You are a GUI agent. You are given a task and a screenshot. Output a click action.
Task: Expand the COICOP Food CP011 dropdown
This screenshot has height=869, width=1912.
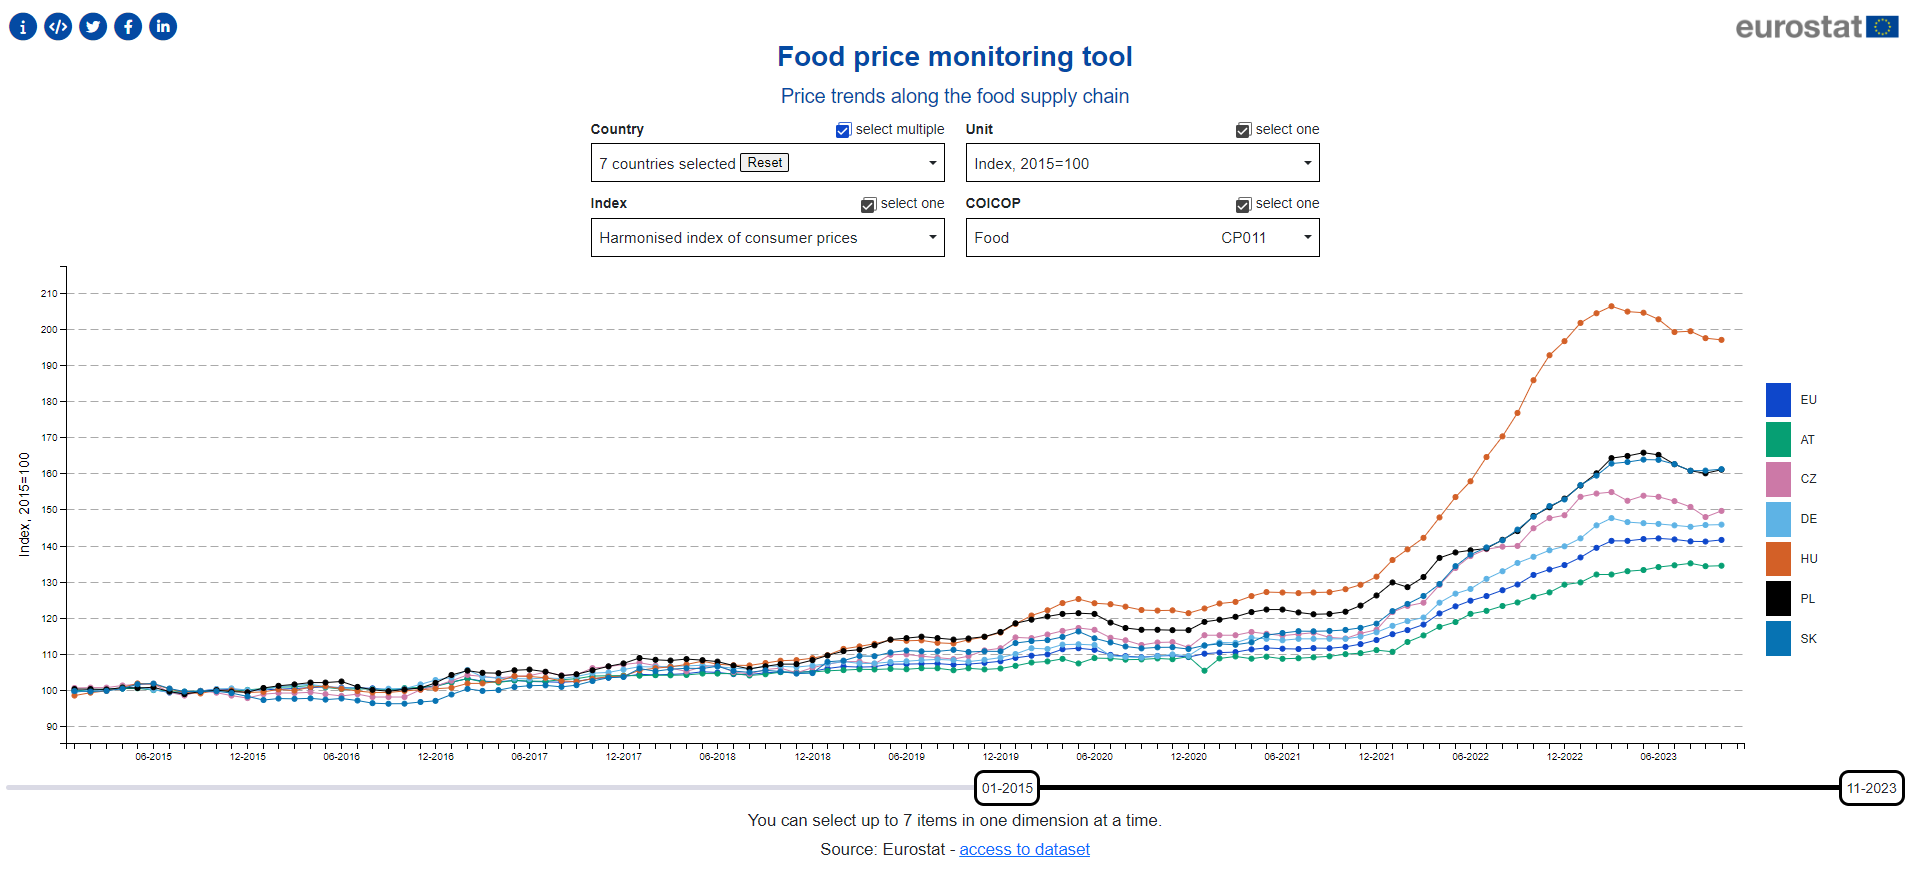pyautogui.click(x=1142, y=238)
